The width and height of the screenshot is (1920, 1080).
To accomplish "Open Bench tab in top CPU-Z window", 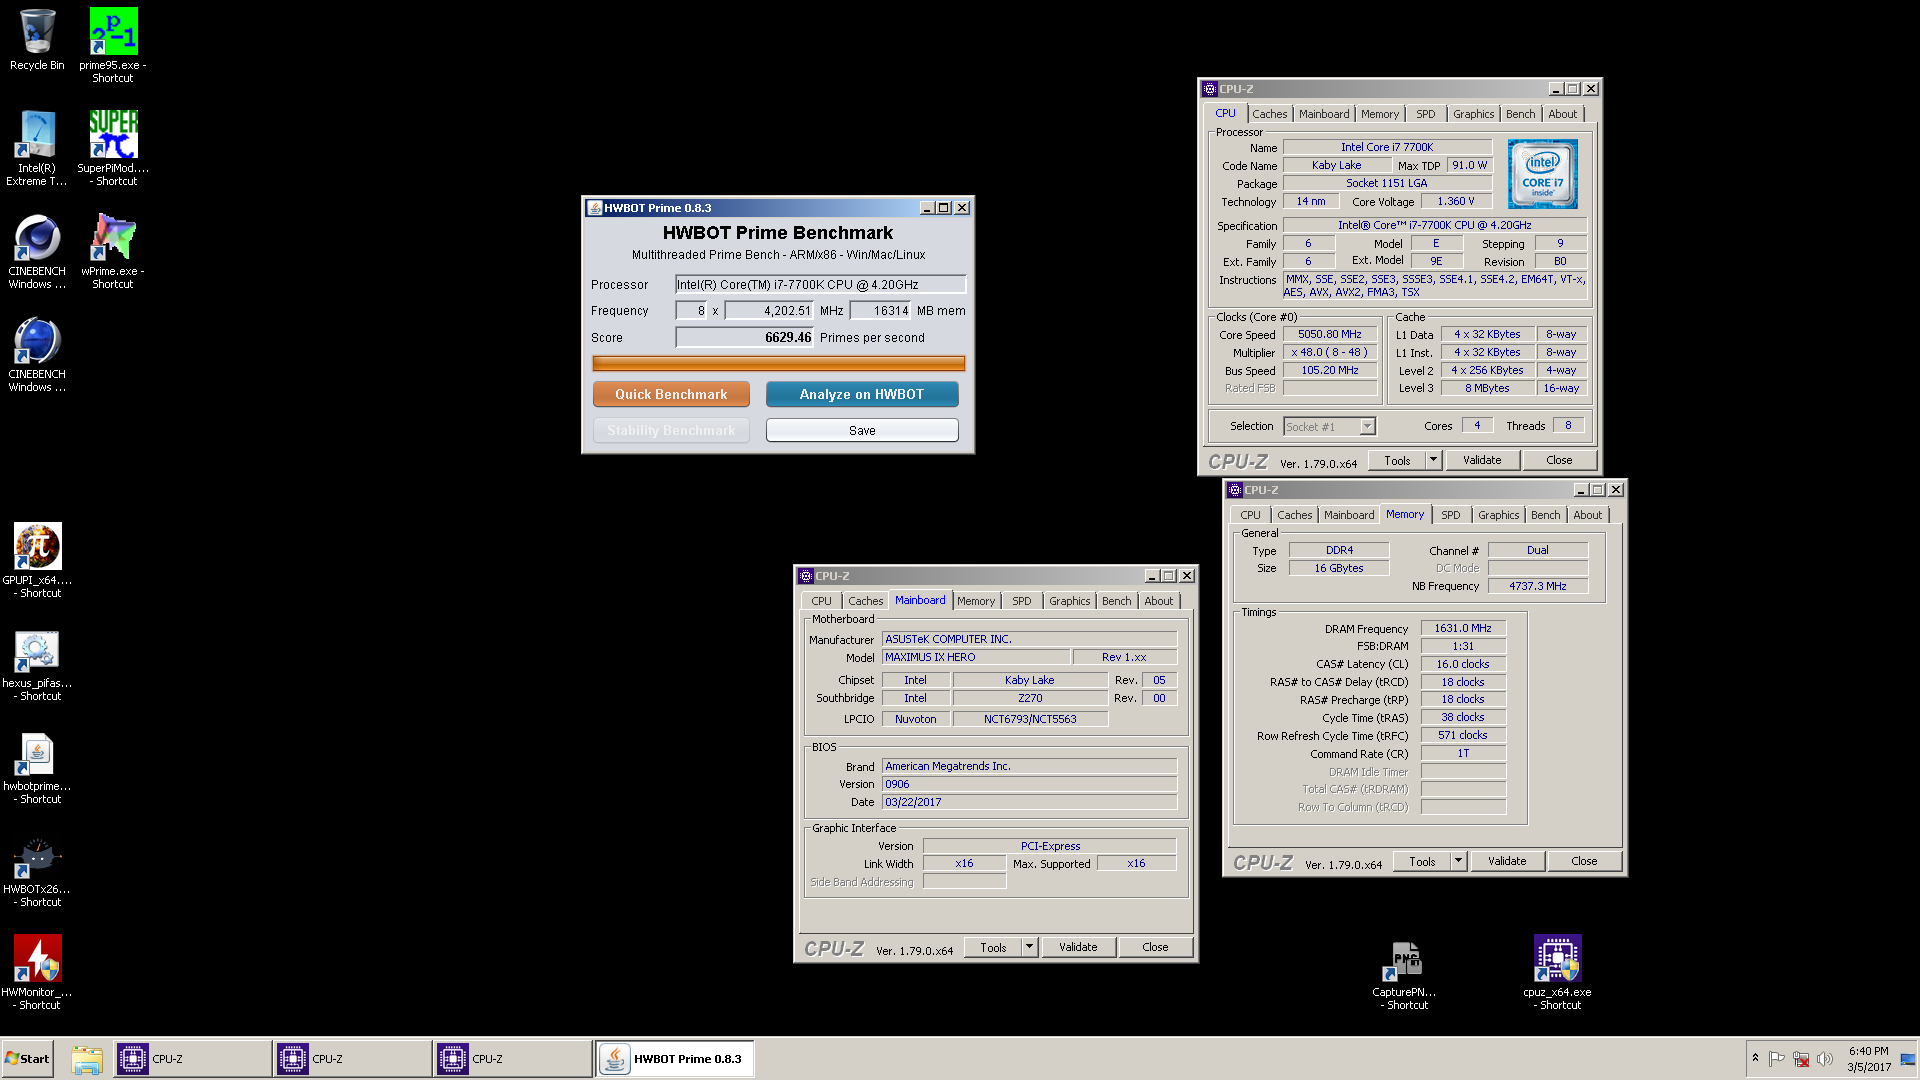I will tap(1520, 114).
